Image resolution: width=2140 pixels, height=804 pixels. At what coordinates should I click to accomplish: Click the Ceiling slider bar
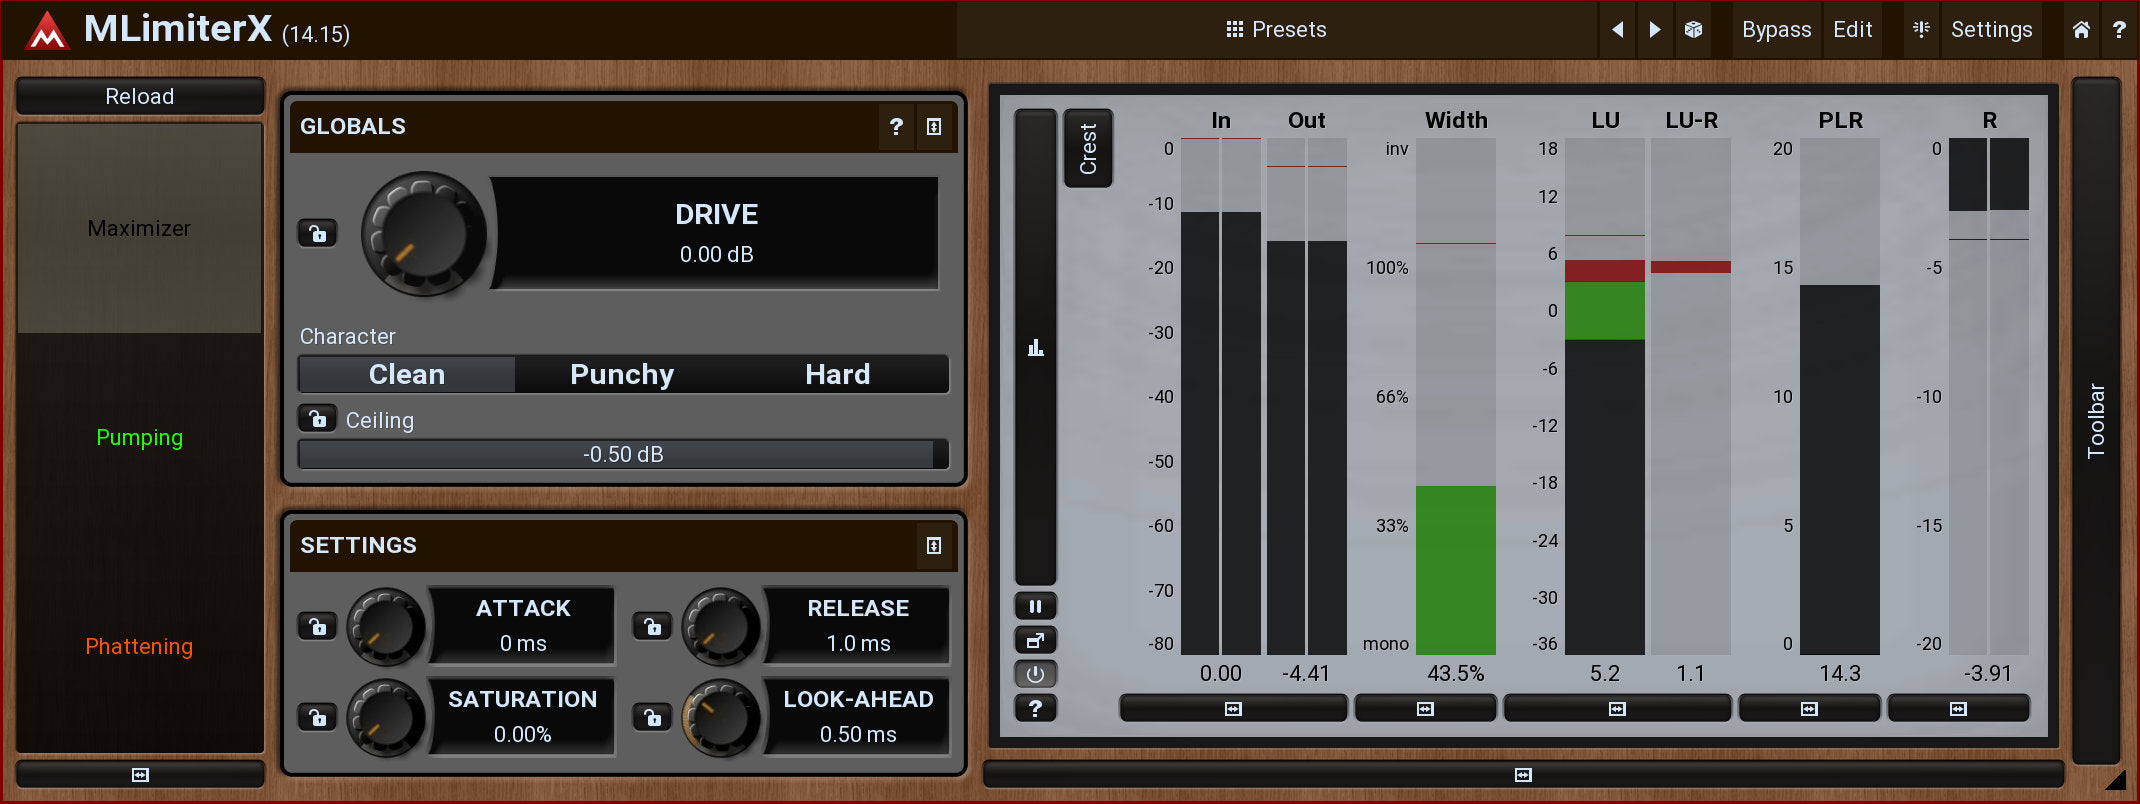point(622,454)
